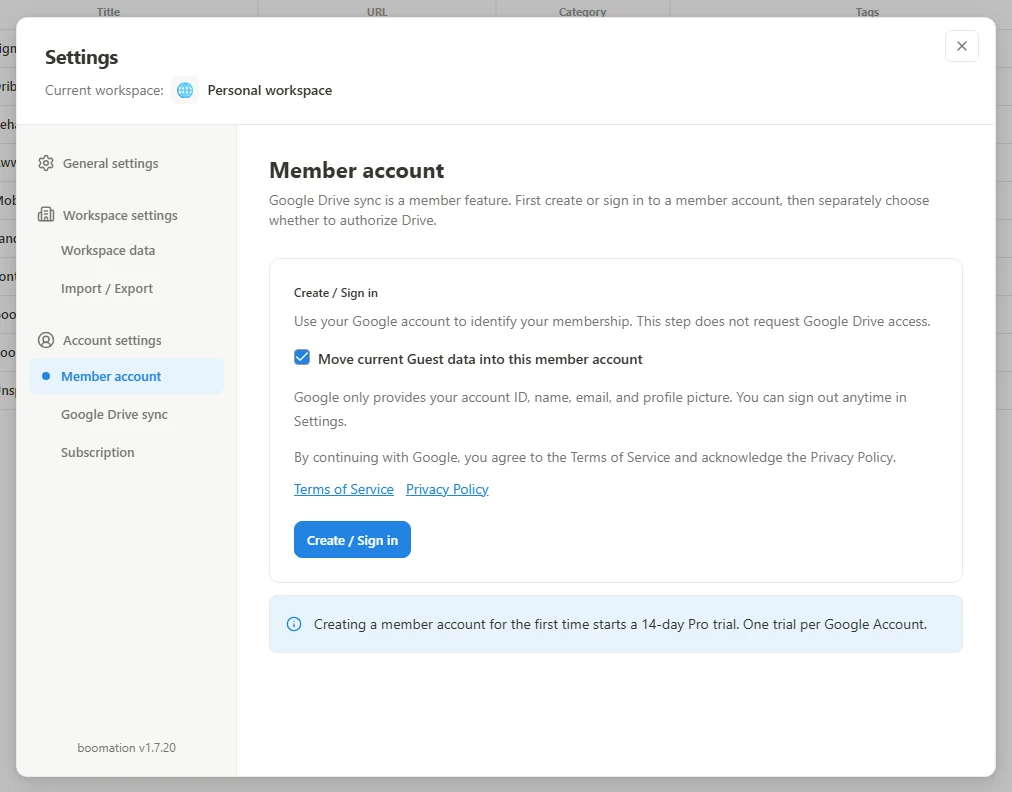
Task: Go to Import / Export page
Action: [107, 289]
